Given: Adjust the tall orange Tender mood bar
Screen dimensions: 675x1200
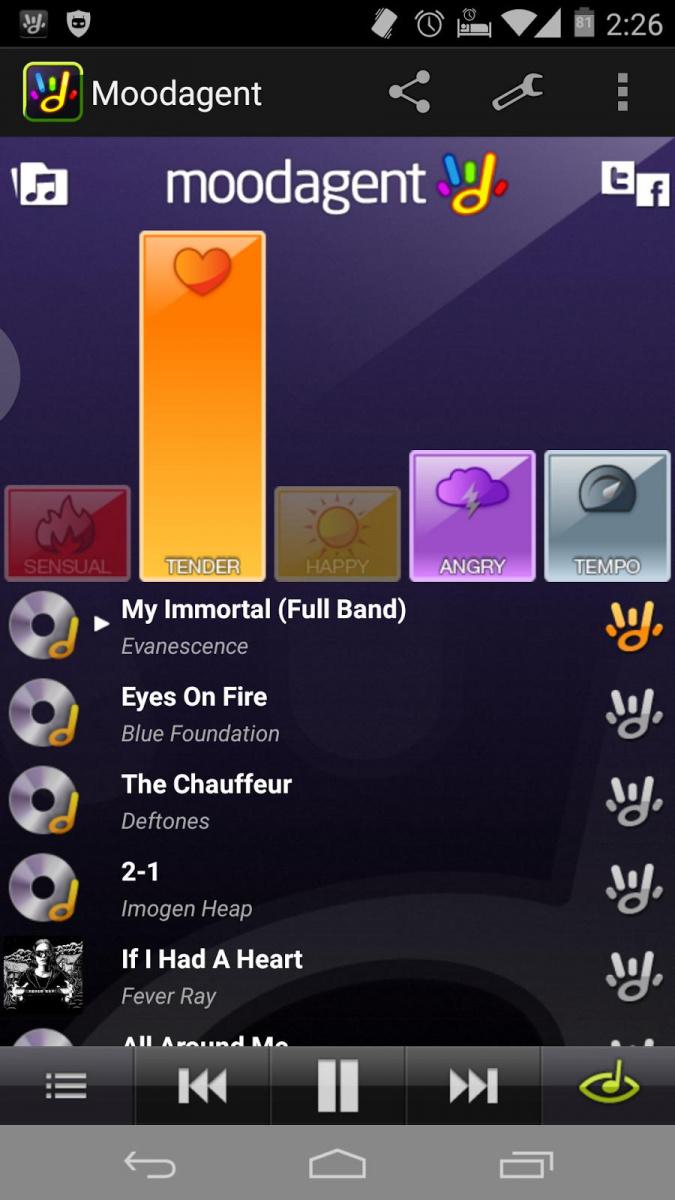Looking at the screenshot, I should [202, 406].
